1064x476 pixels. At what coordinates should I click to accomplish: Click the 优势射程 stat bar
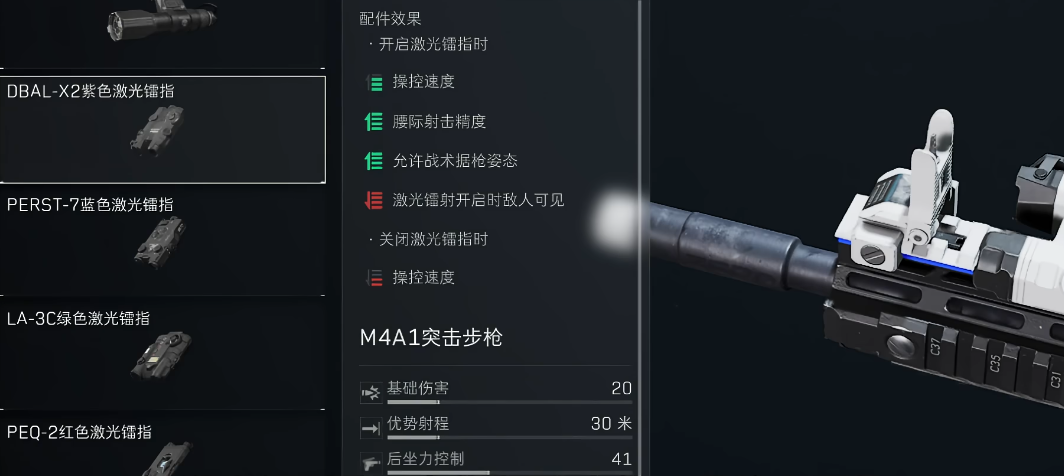(x=509, y=437)
